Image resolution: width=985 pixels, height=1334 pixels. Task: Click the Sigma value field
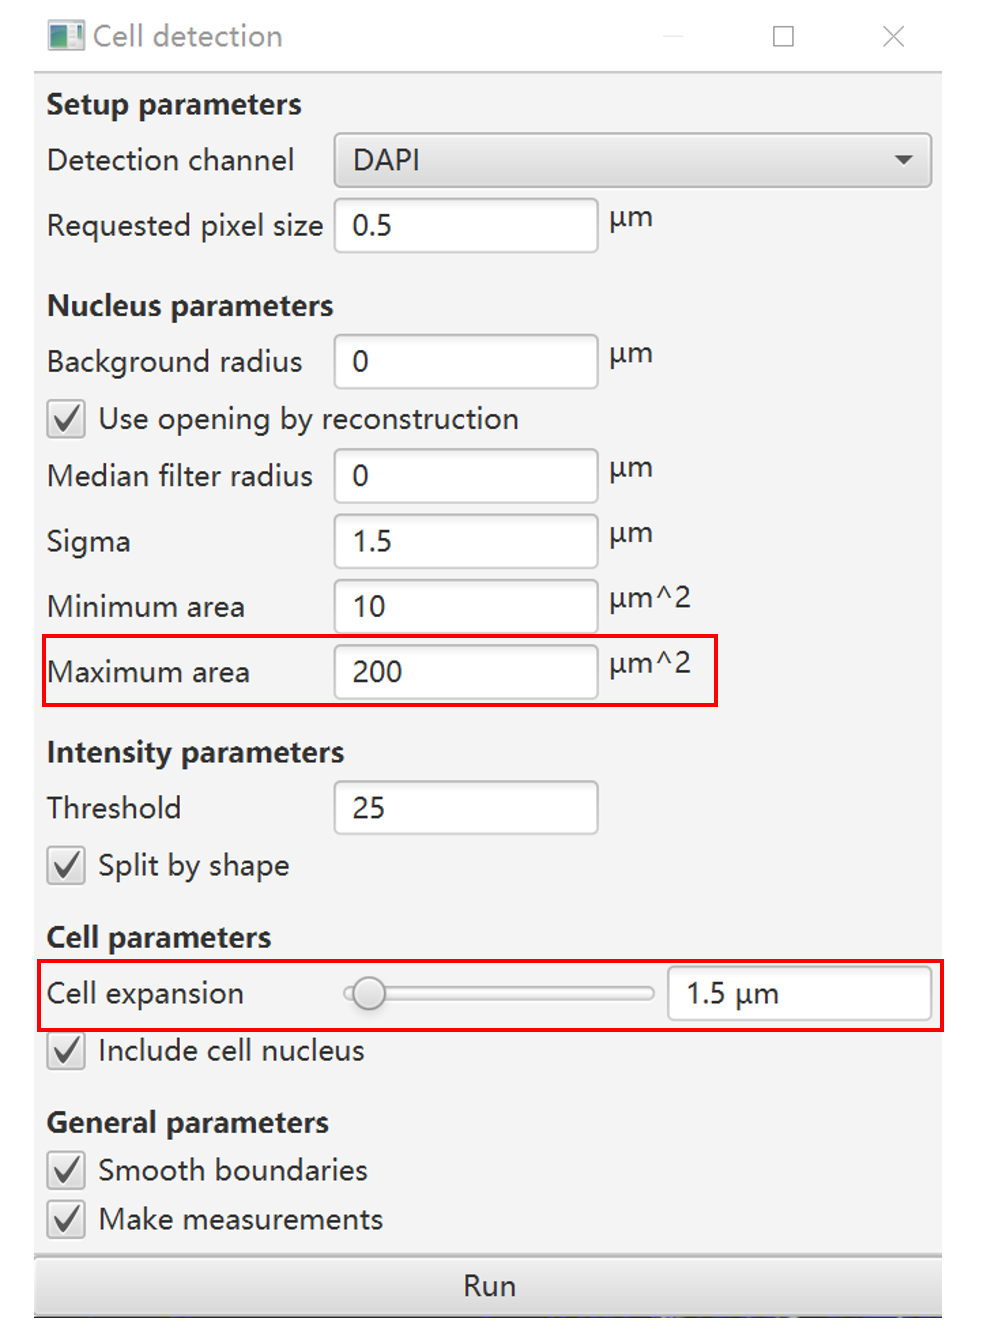(465, 542)
